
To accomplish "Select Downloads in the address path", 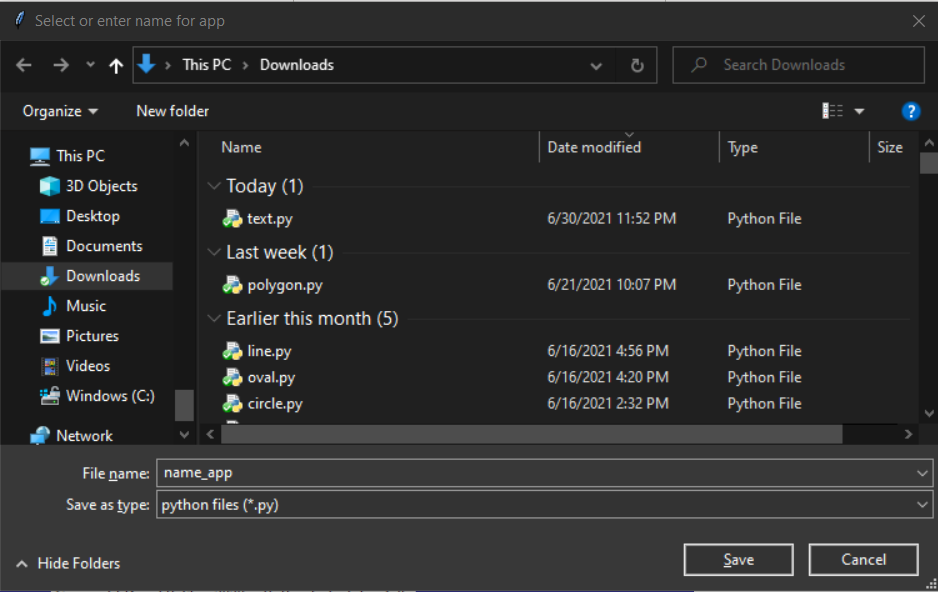I will [297, 65].
